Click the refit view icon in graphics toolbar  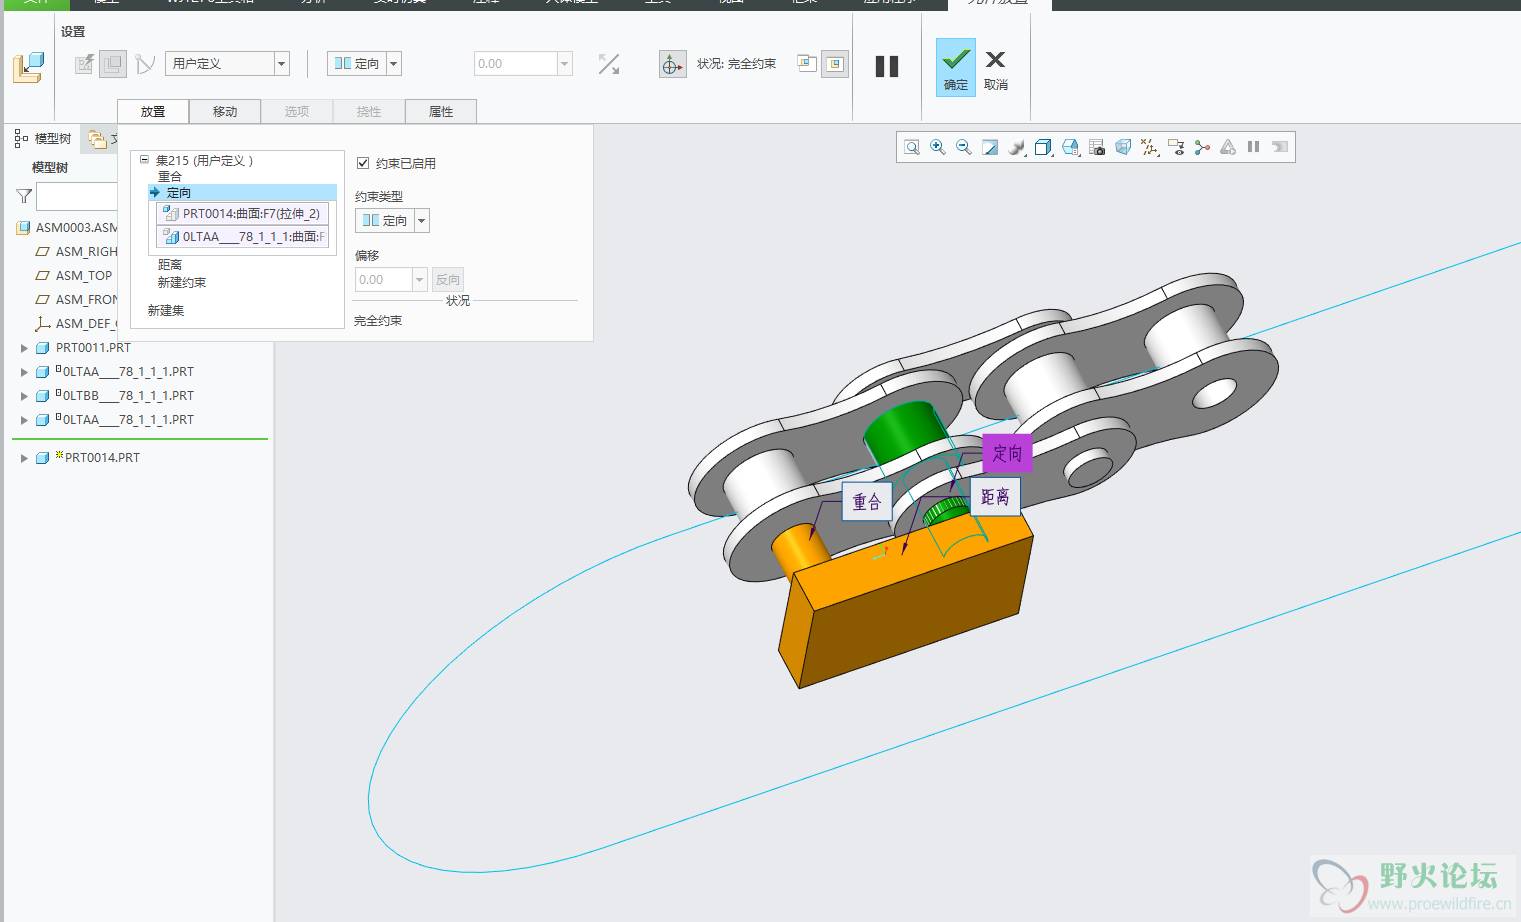point(912,147)
